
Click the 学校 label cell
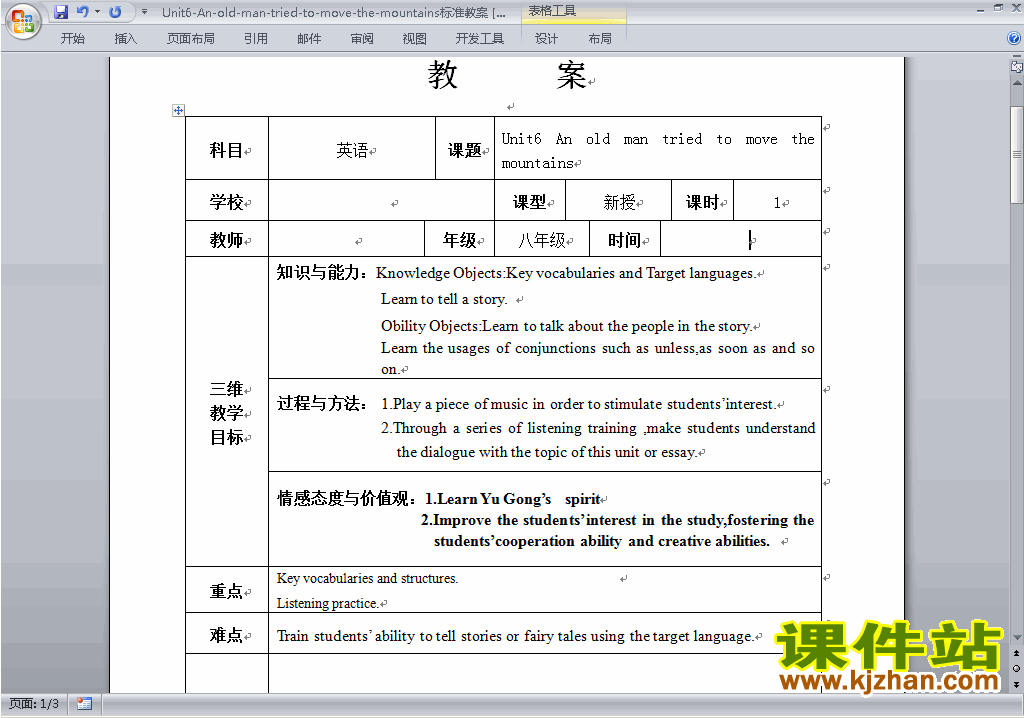coord(227,201)
